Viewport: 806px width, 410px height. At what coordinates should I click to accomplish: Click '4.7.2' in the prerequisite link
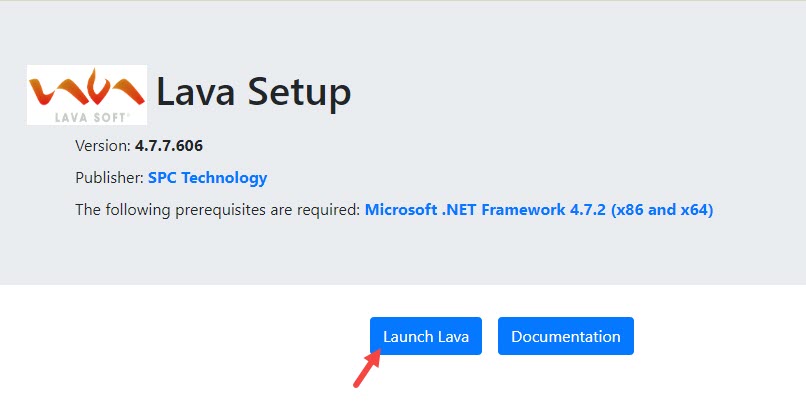(x=588, y=210)
